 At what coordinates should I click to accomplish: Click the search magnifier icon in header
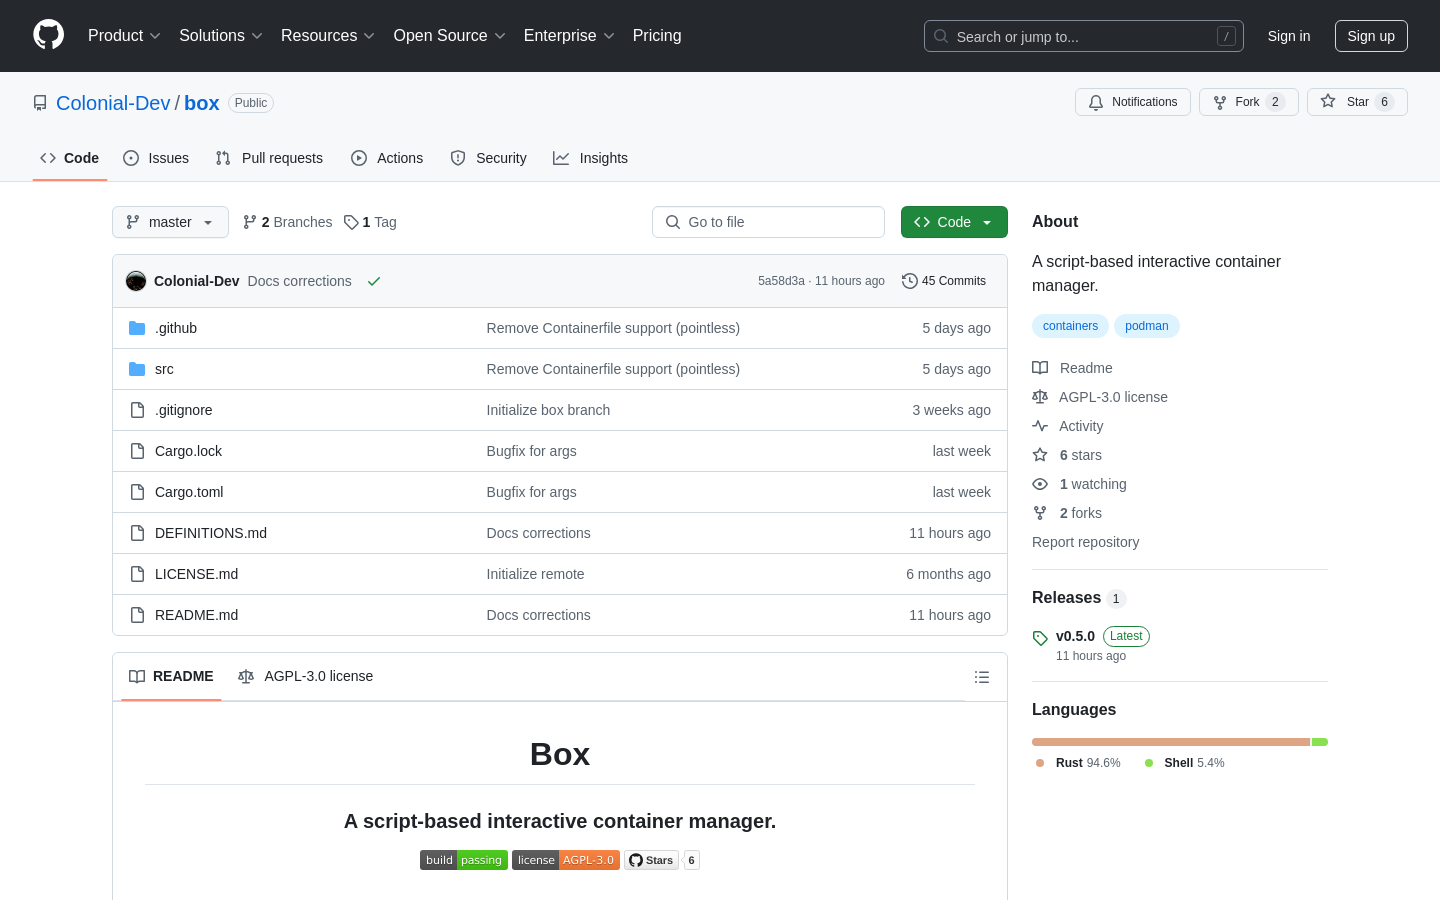click(941, 36)
